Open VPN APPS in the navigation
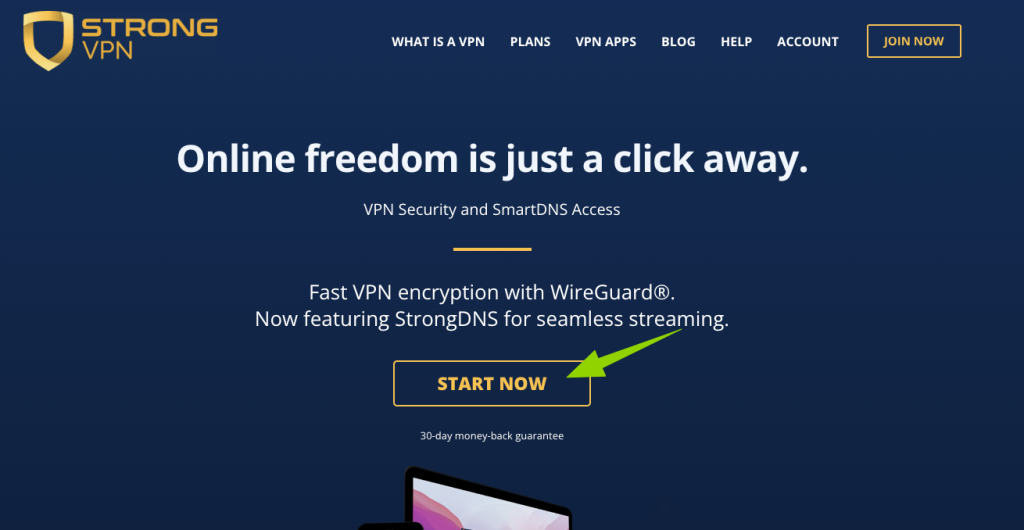 pos(606,42)
